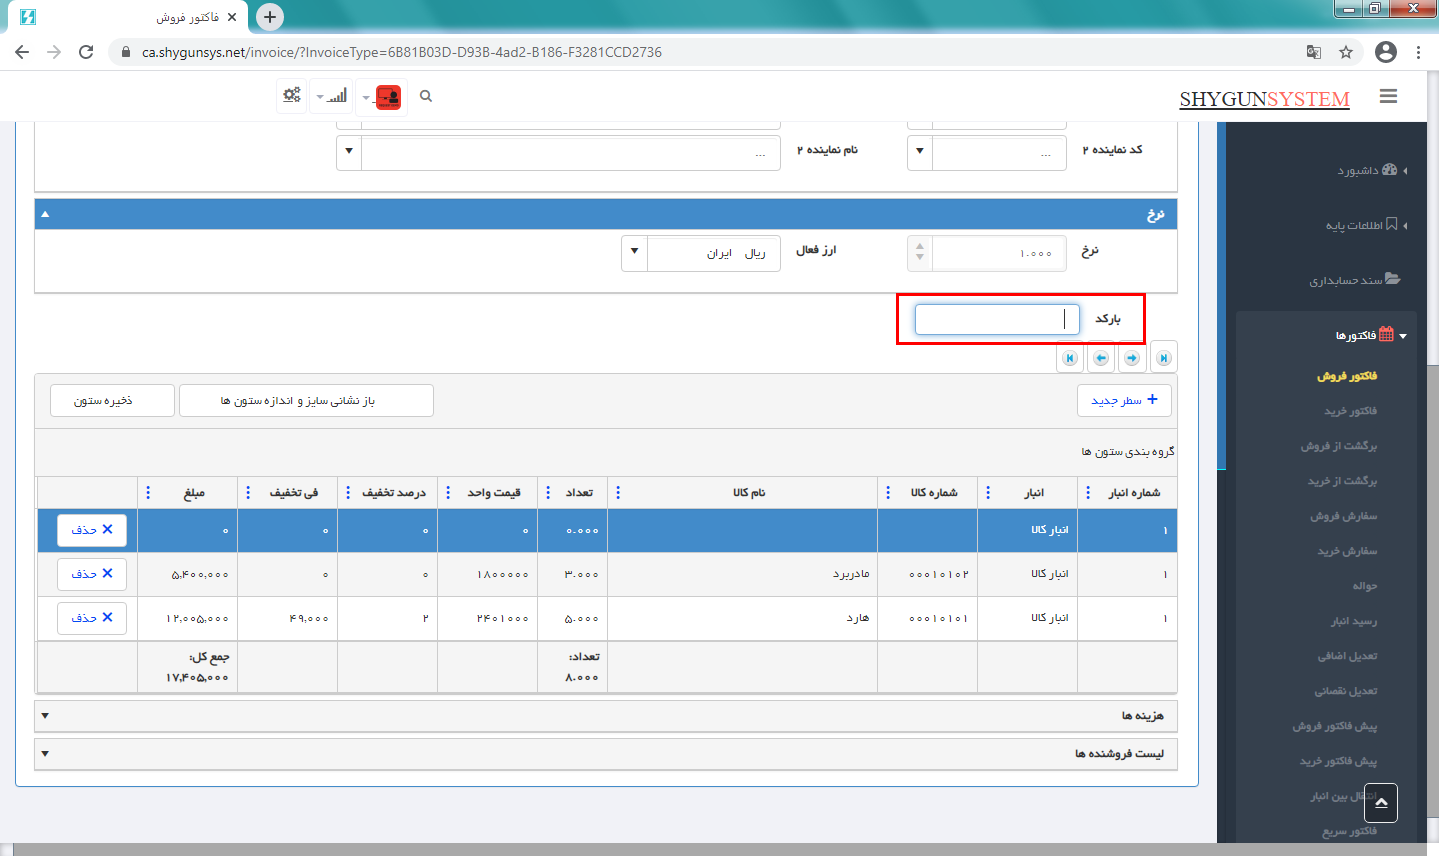This screenshot has height=856, width=1439.
Task: Click the scroll-to-top arrow button
Action: [1381, 803]
